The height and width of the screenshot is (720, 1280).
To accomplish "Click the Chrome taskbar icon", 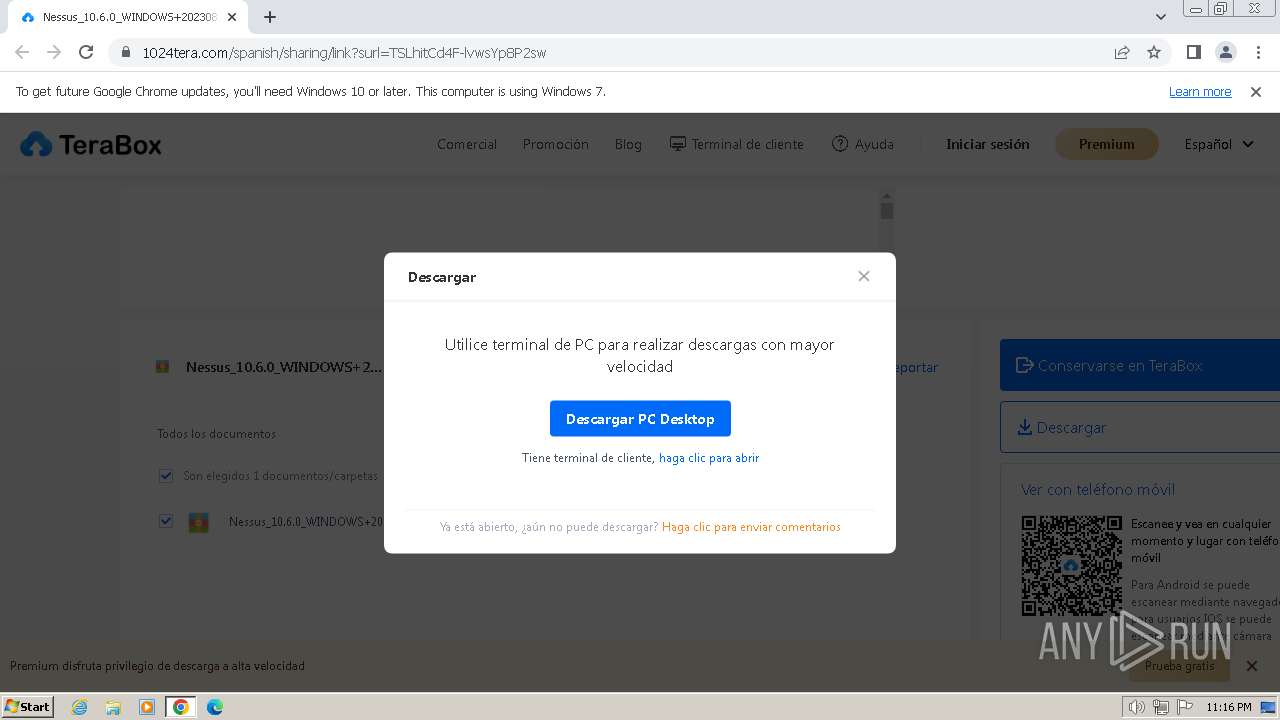I will tap(180, 707).
